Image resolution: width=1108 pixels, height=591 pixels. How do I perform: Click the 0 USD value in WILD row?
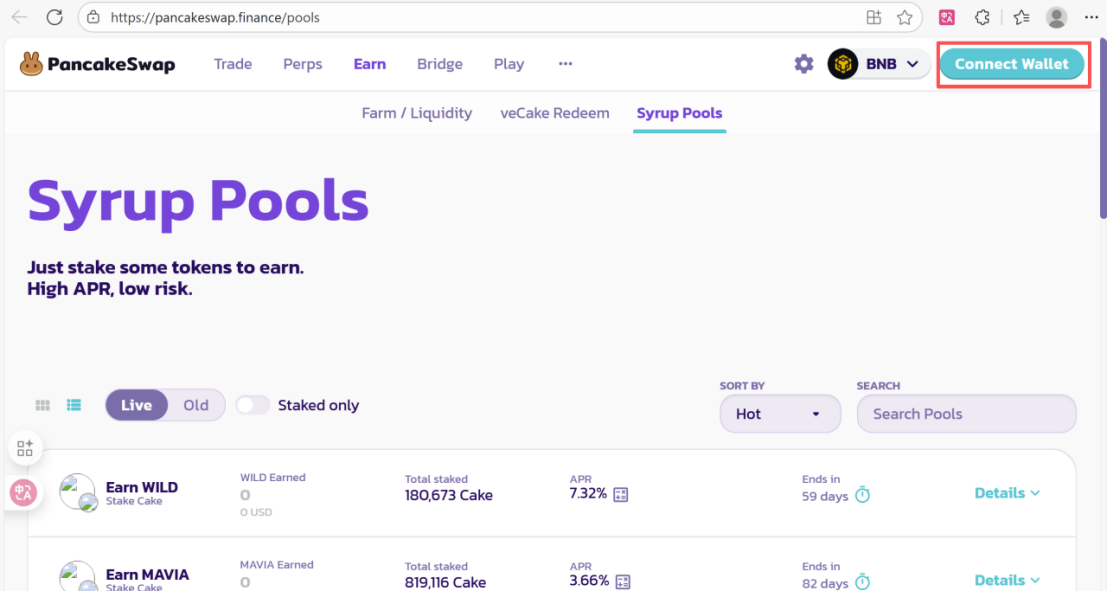256,512
